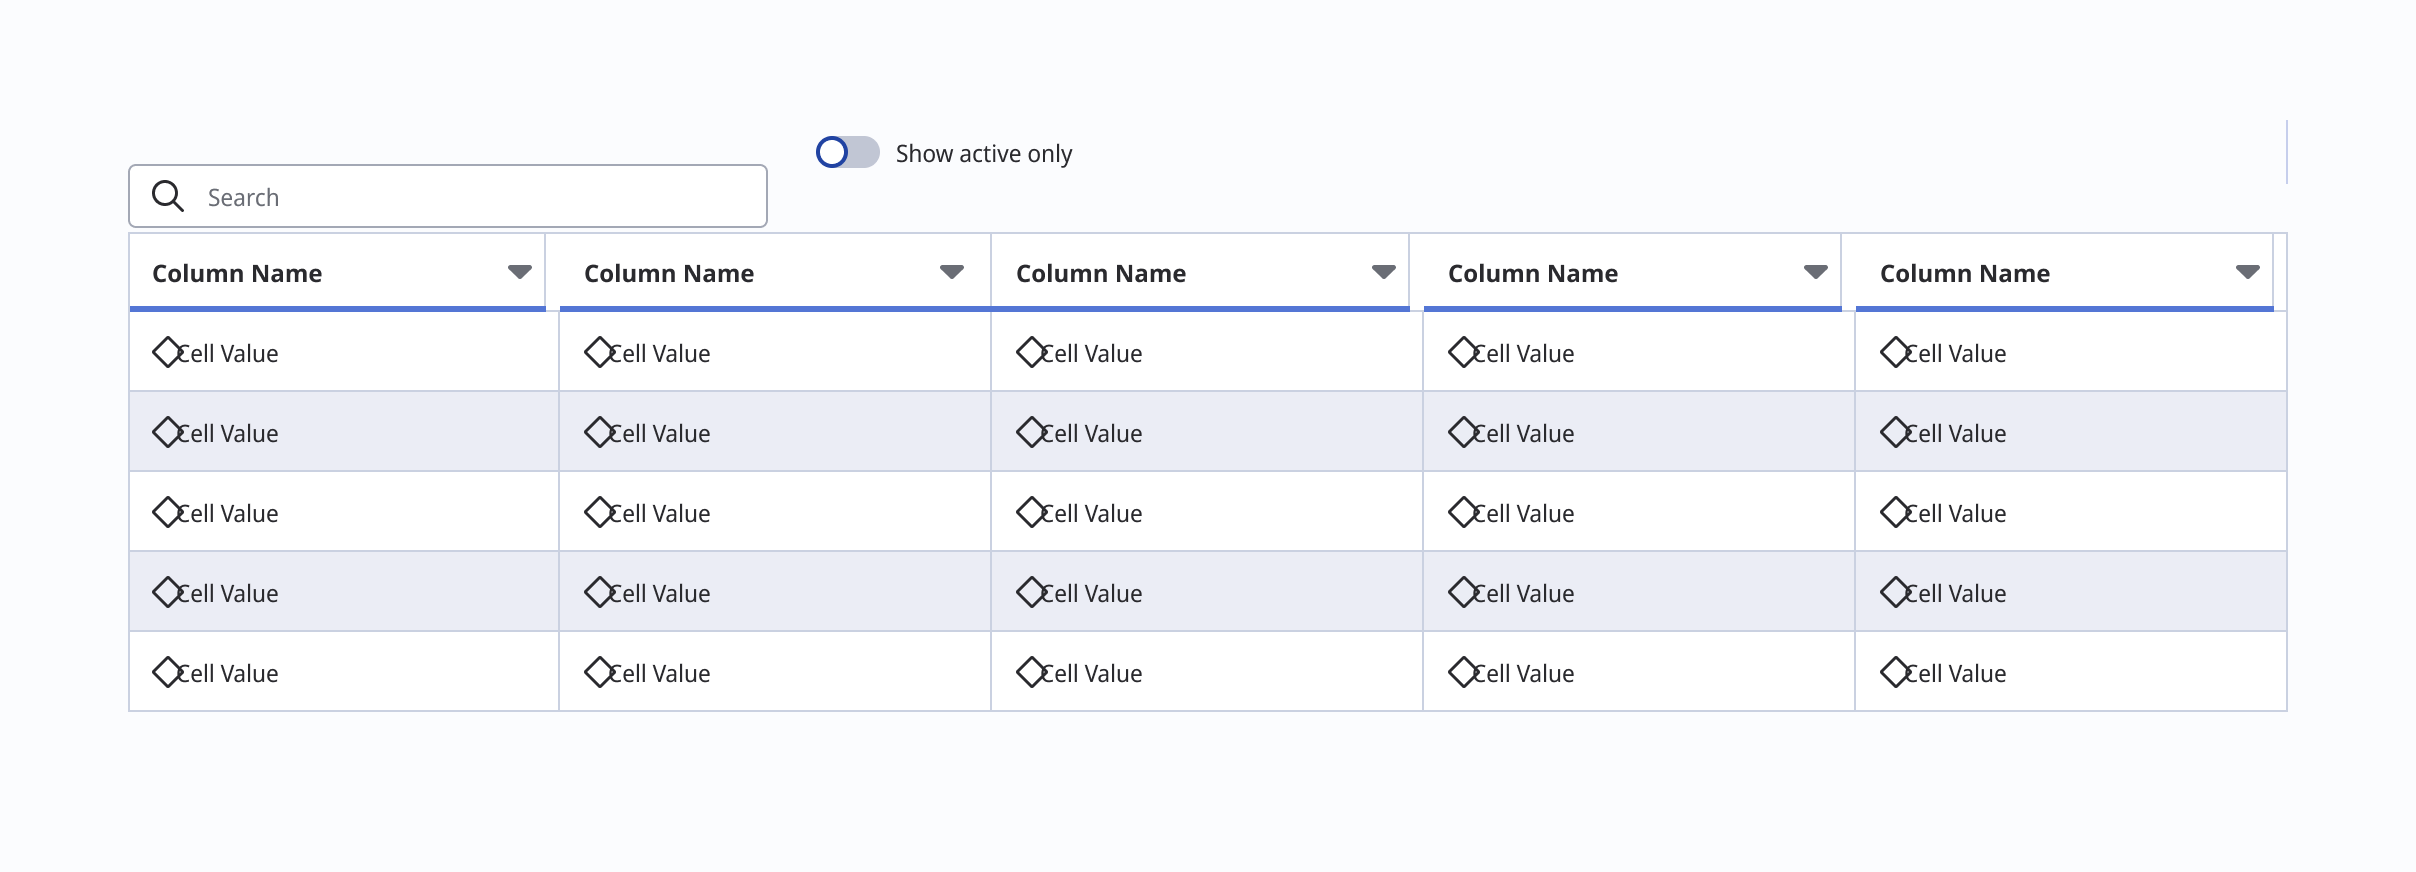The height and width of the screenshot is (872, 2416).
Task: Select the Cell Value text in row 3, column 3
Action: (1092, 513)
